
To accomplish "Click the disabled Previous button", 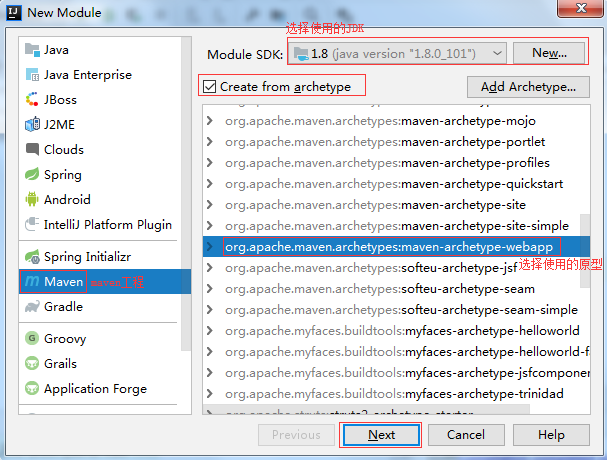I will pos(296,435).
